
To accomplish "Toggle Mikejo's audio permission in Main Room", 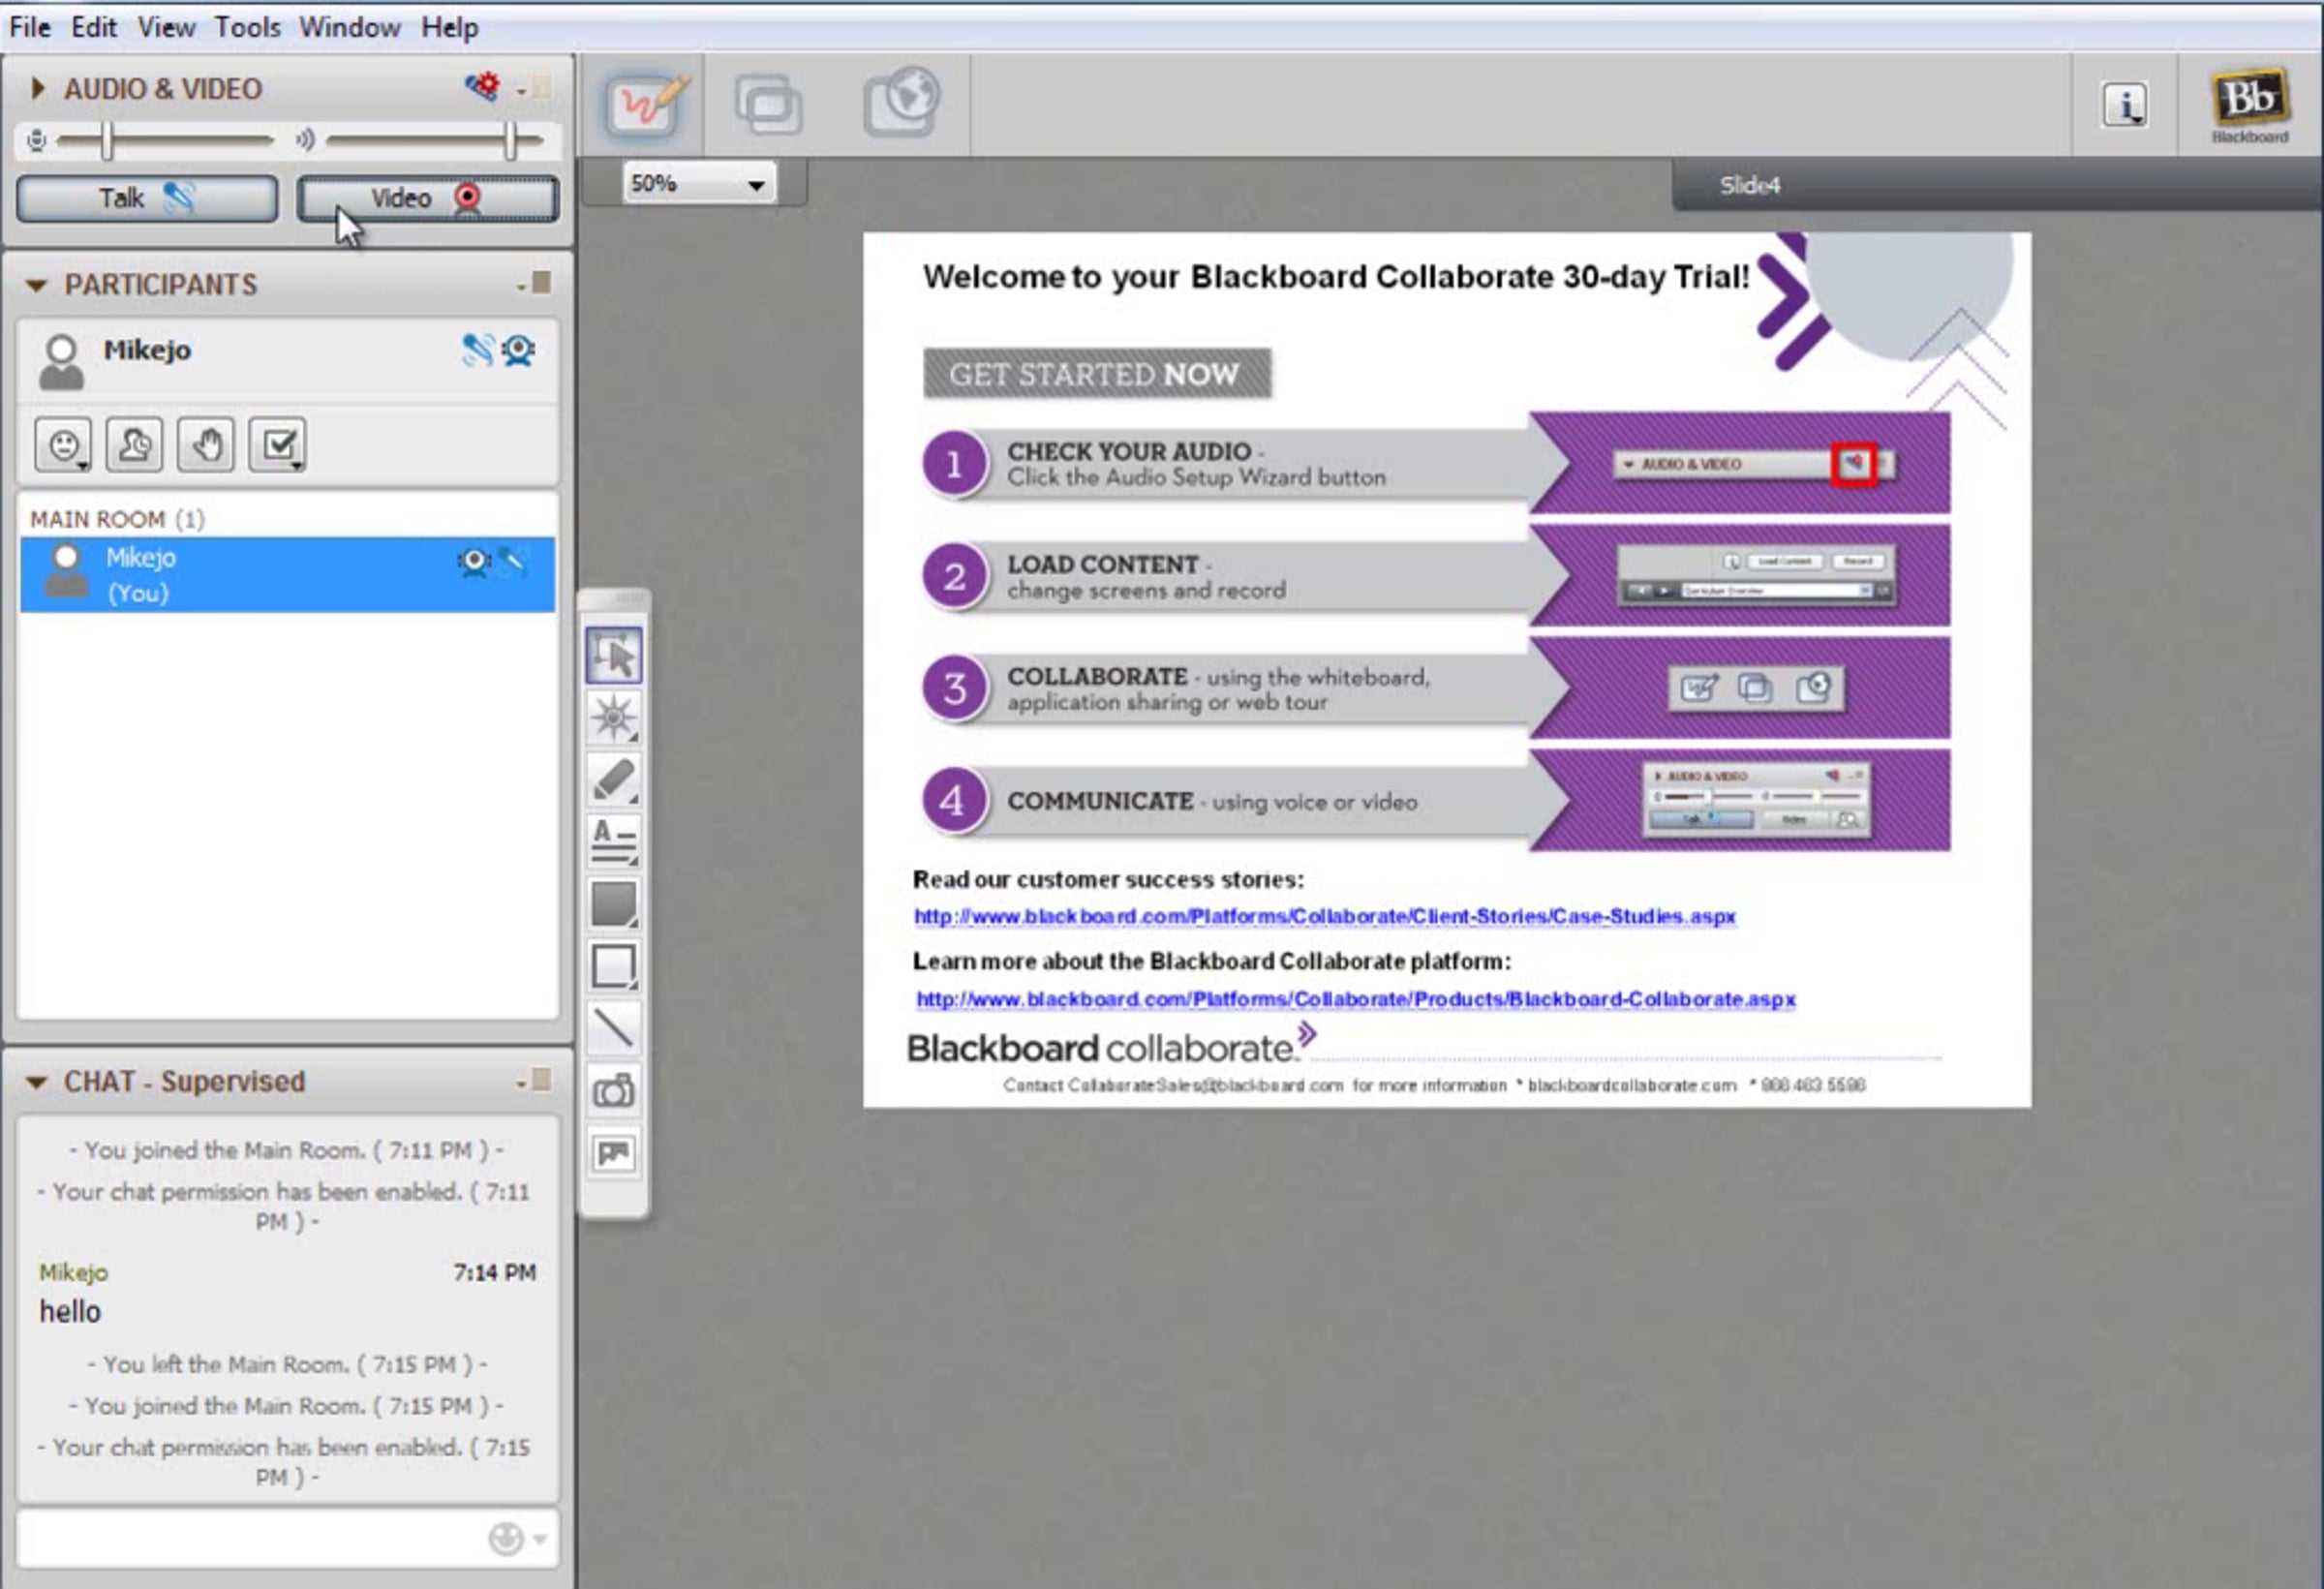I will click(514, 561).
